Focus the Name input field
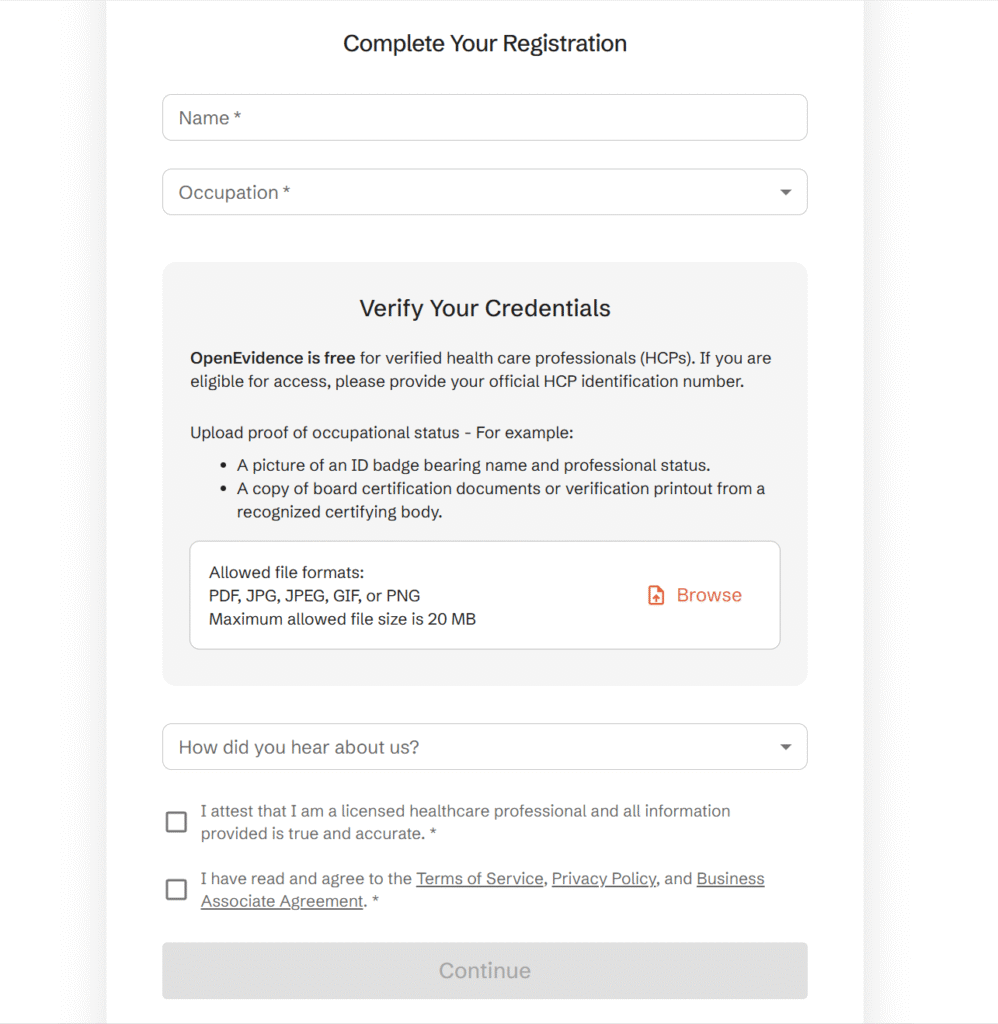Viewport: 998px width, 1024px height. pos(484,118)
